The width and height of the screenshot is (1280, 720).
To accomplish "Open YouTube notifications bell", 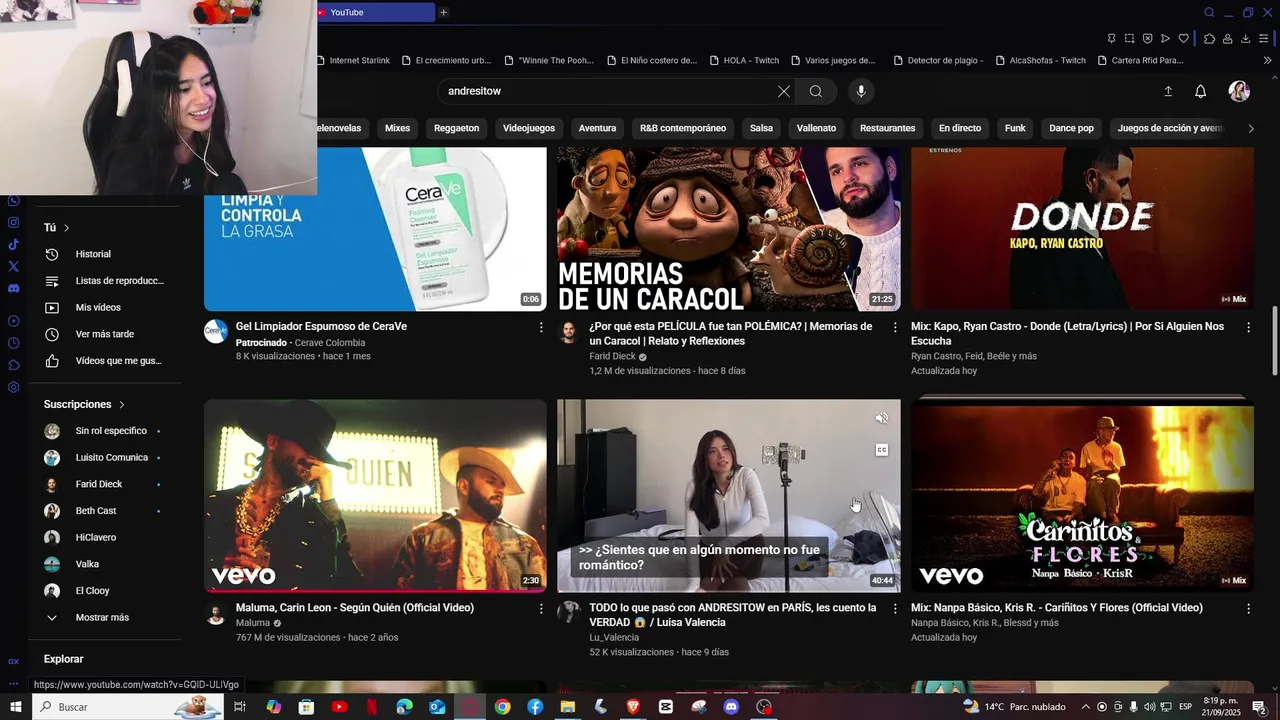I will tap(1201, 91).
